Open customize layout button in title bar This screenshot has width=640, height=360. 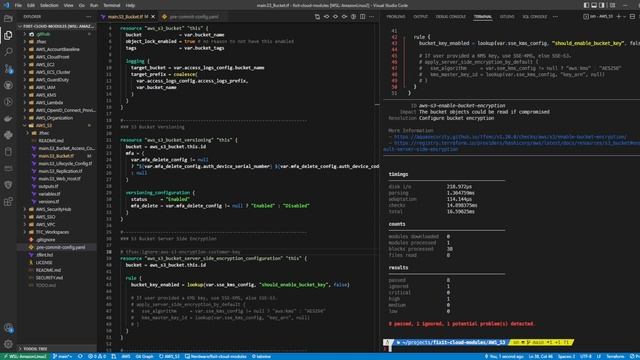[x=612, y=5]
